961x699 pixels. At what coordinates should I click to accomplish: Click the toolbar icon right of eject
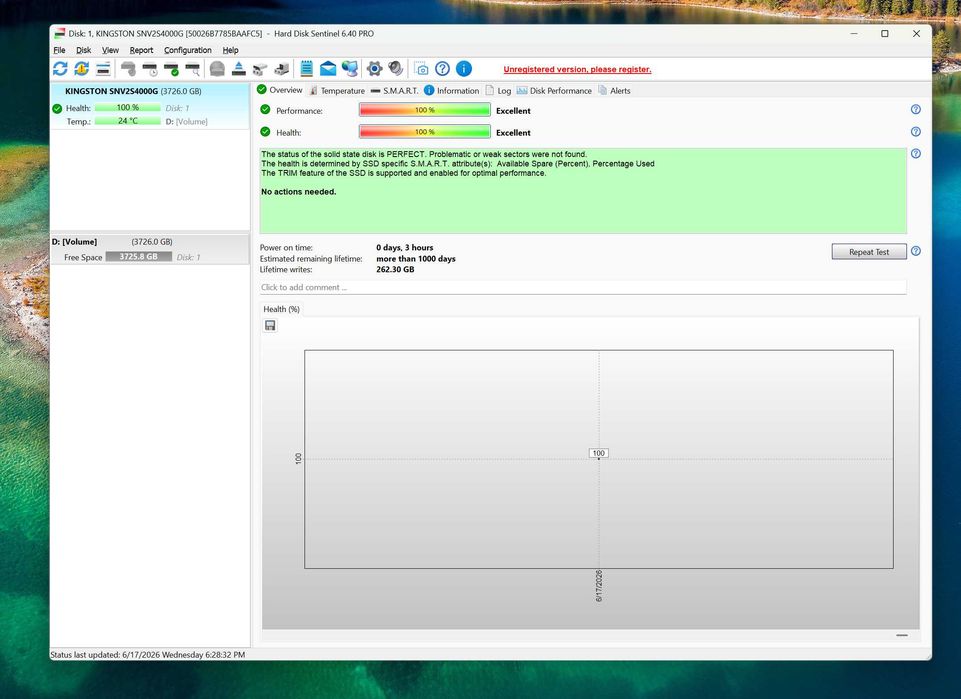tap(260, 69)
